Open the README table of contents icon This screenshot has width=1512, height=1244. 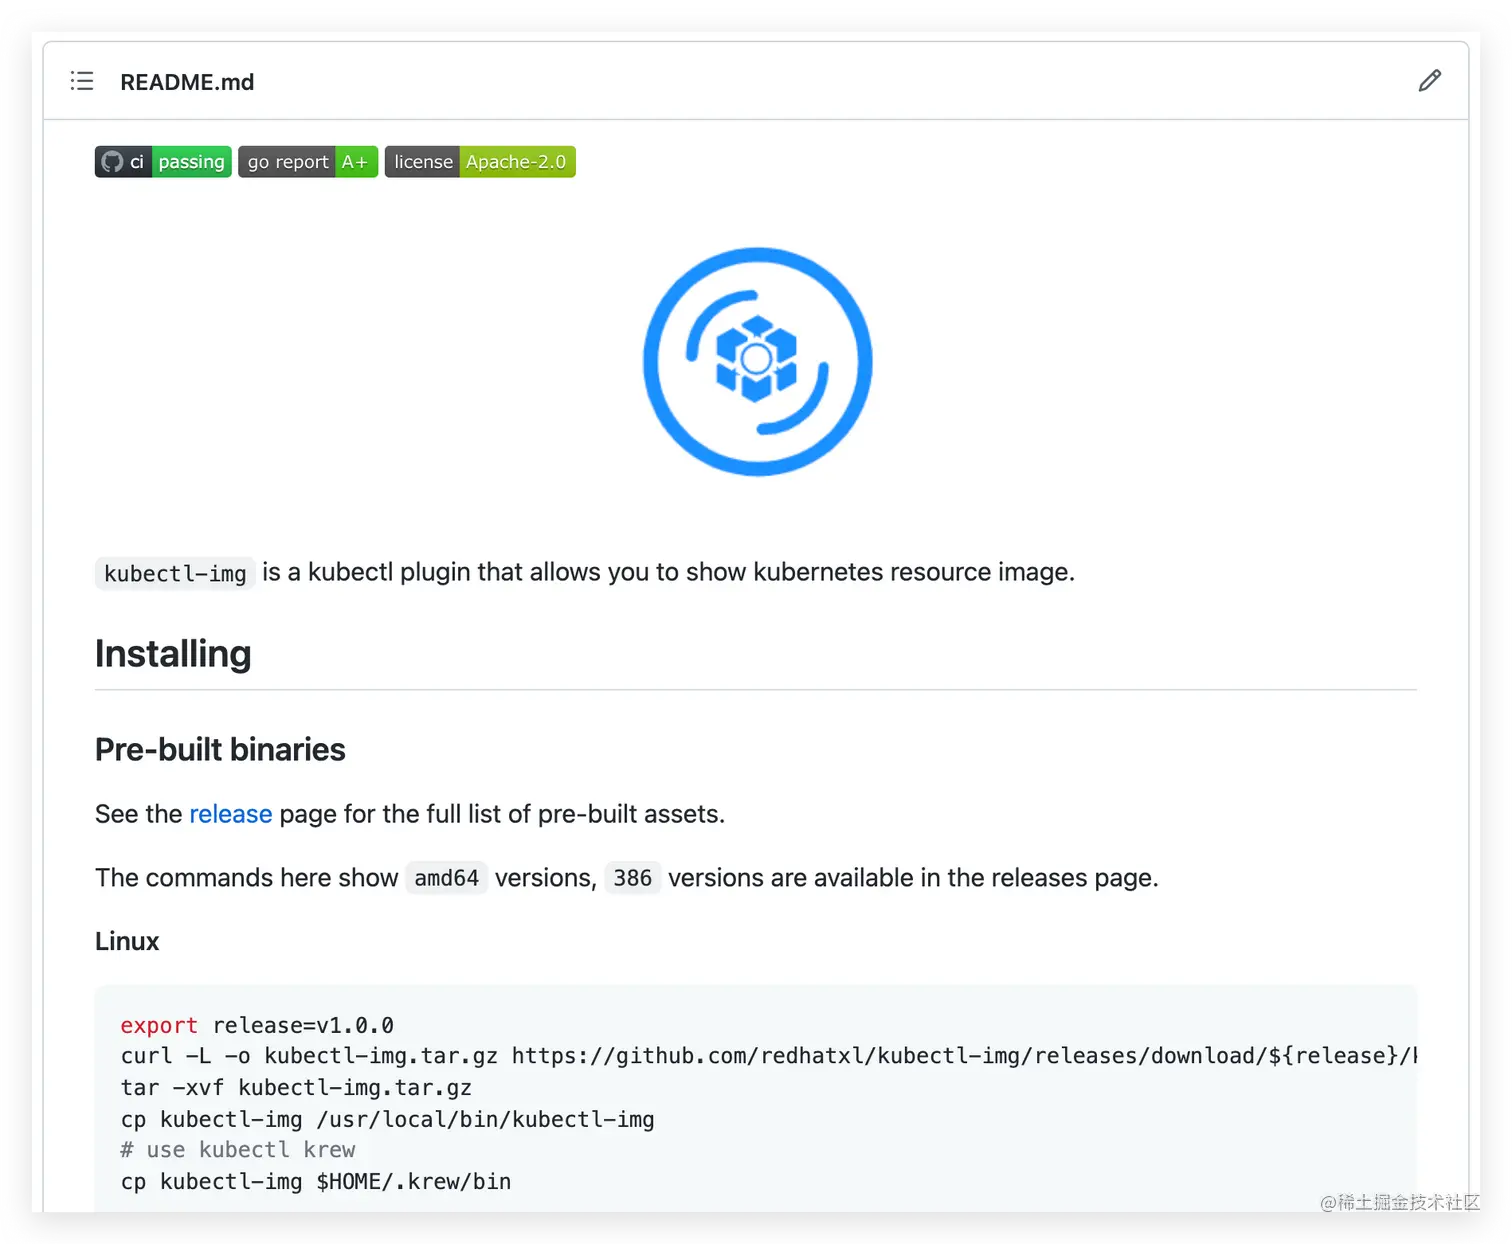pos(82,81)
